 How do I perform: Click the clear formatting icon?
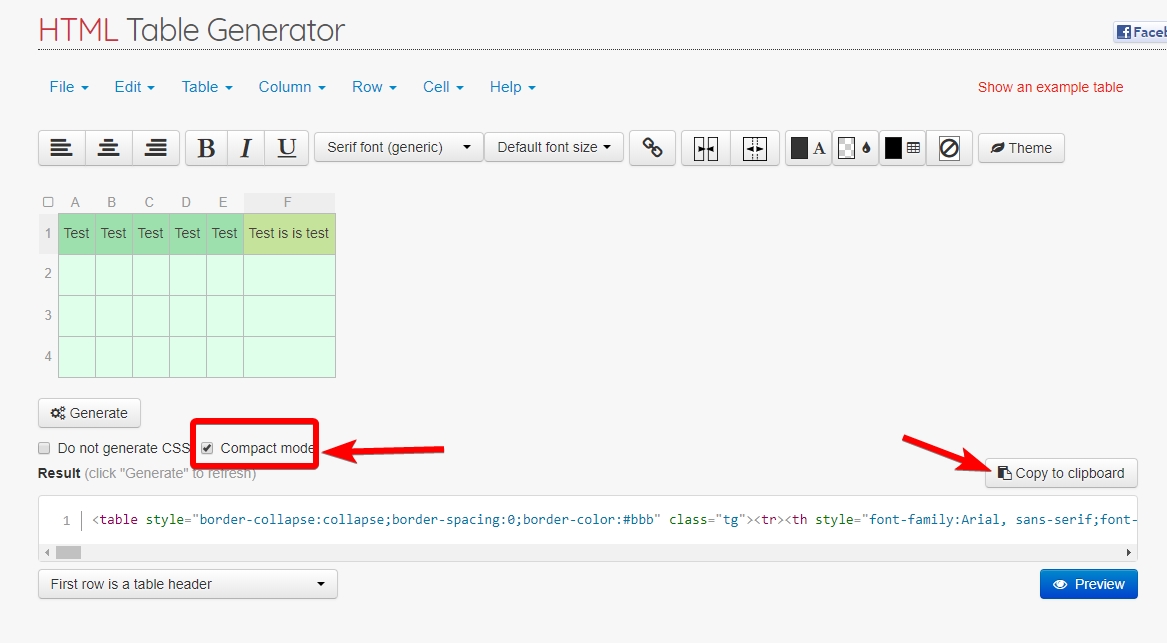[949, 148]
